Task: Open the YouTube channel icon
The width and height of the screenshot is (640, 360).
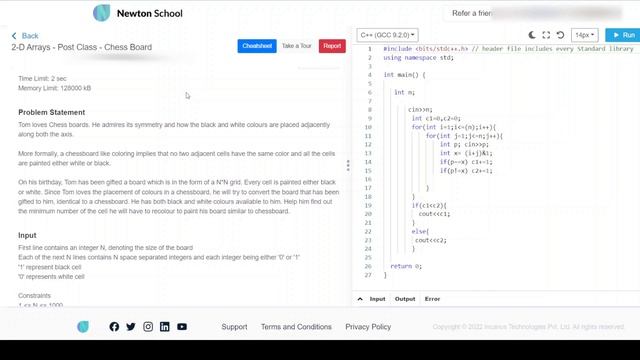Action: pos(182,327)
